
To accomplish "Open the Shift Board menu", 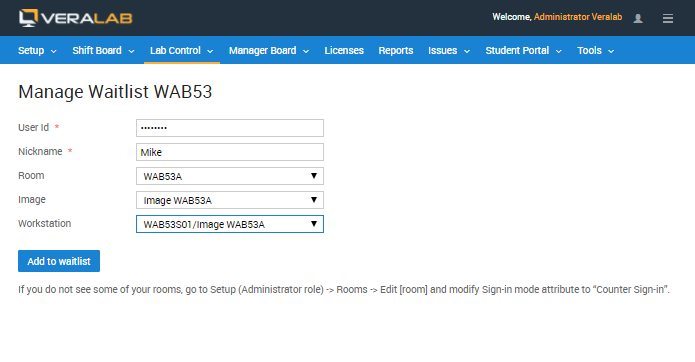I will (x=103, y=51).
